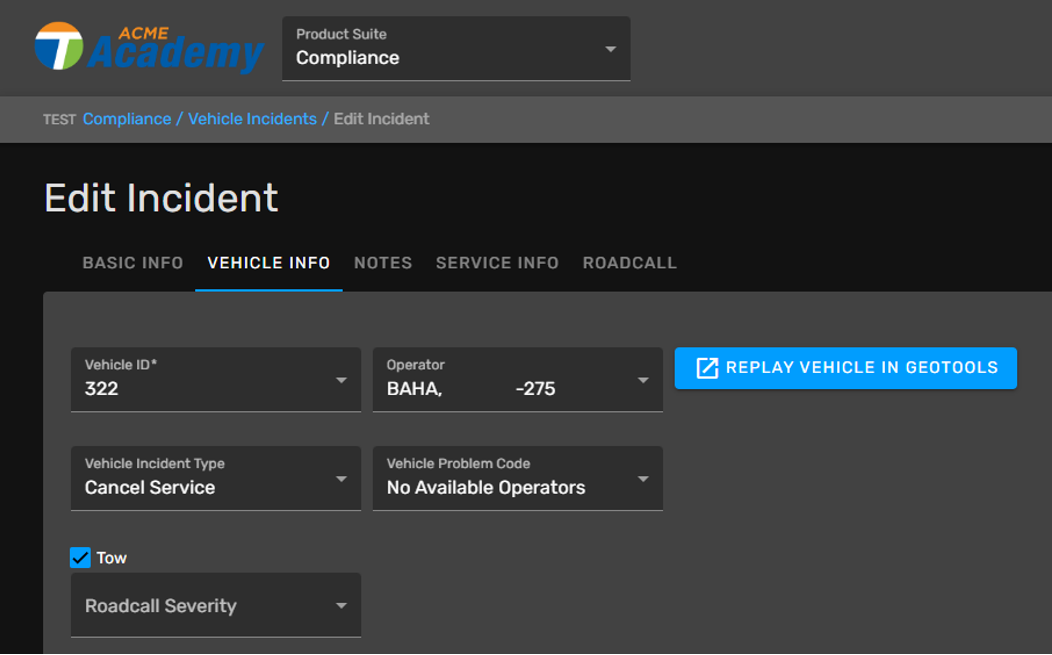Expand the Vehicle ID dropdown arrow
Screen dimensions: 1052x655
click(341, 380)
